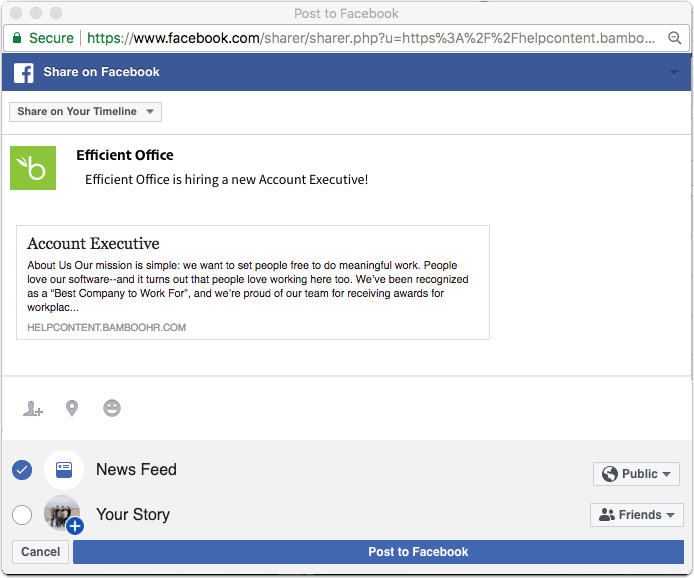The height and width of the screenshot is (578, 694).
Task: Click the HELPCONTENT.BAMBOOHR.COM link text
Action: click(107, 328)
